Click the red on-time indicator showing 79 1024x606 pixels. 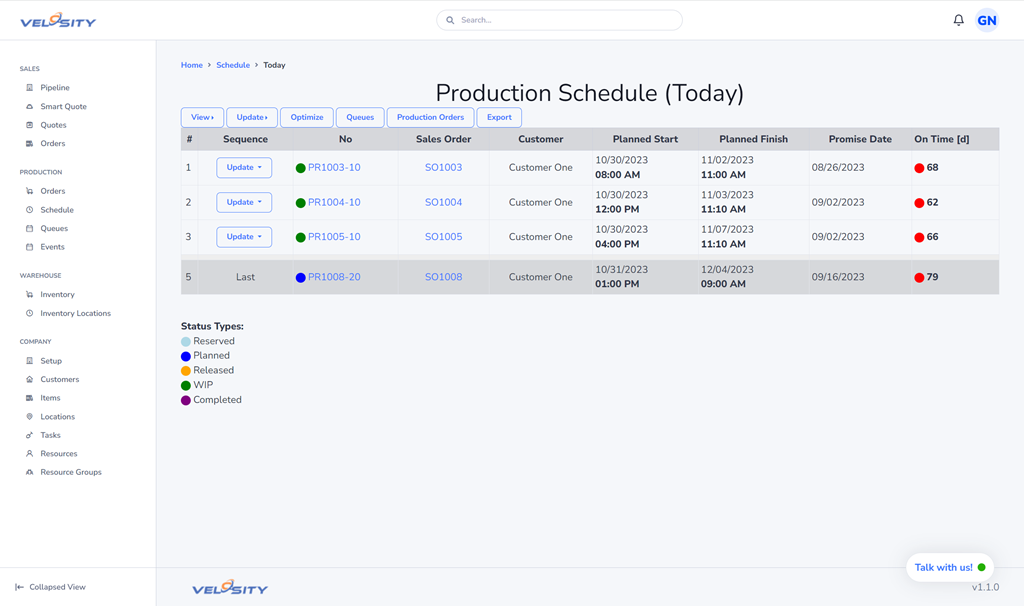coord(919,278)
